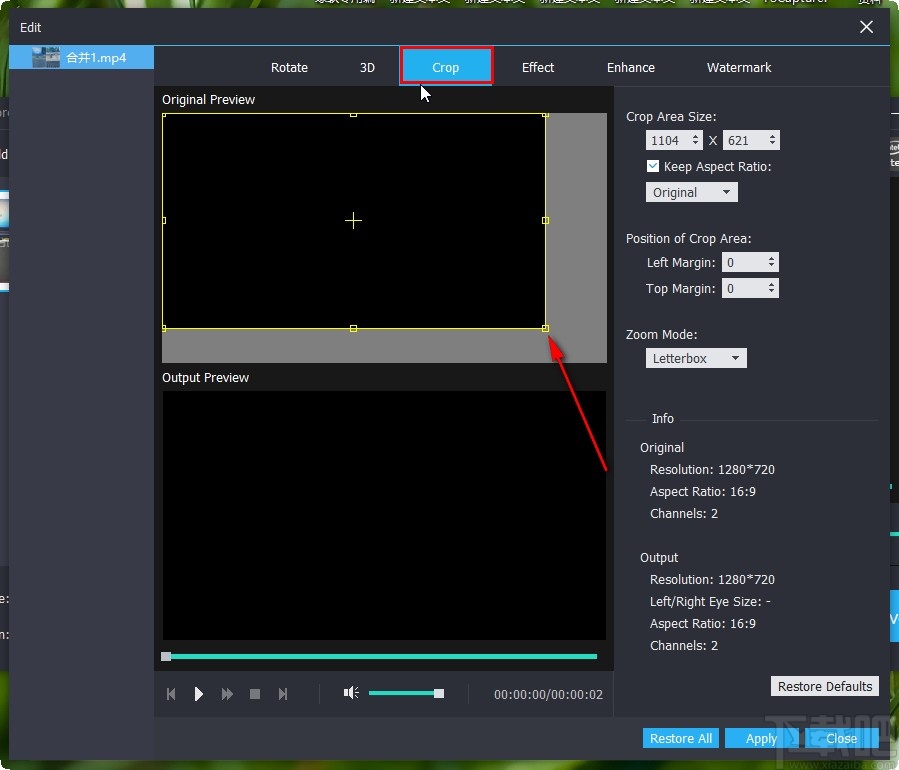Click the playback progress bar handle
Viewport: 899px width, 770px height.
pos(166,656)
